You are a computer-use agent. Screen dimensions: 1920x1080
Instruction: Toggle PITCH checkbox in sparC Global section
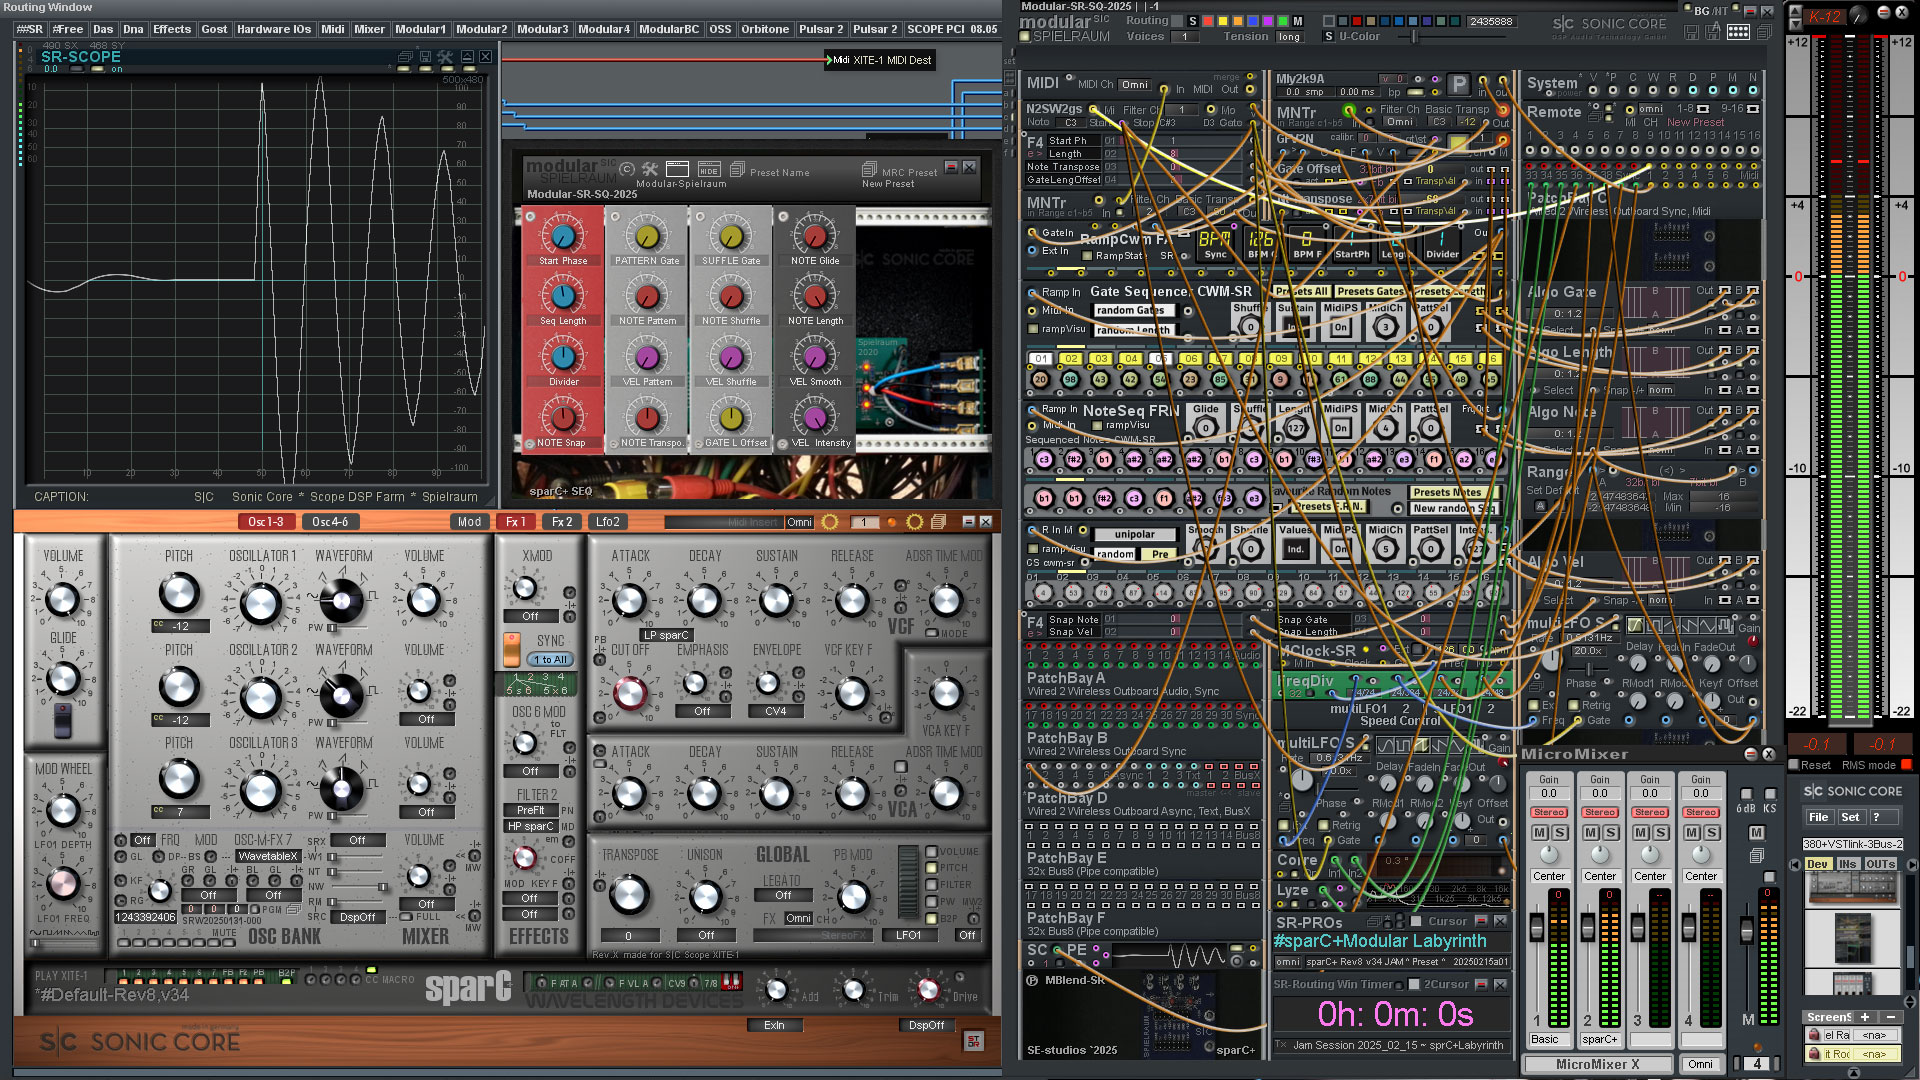[932, 868]
